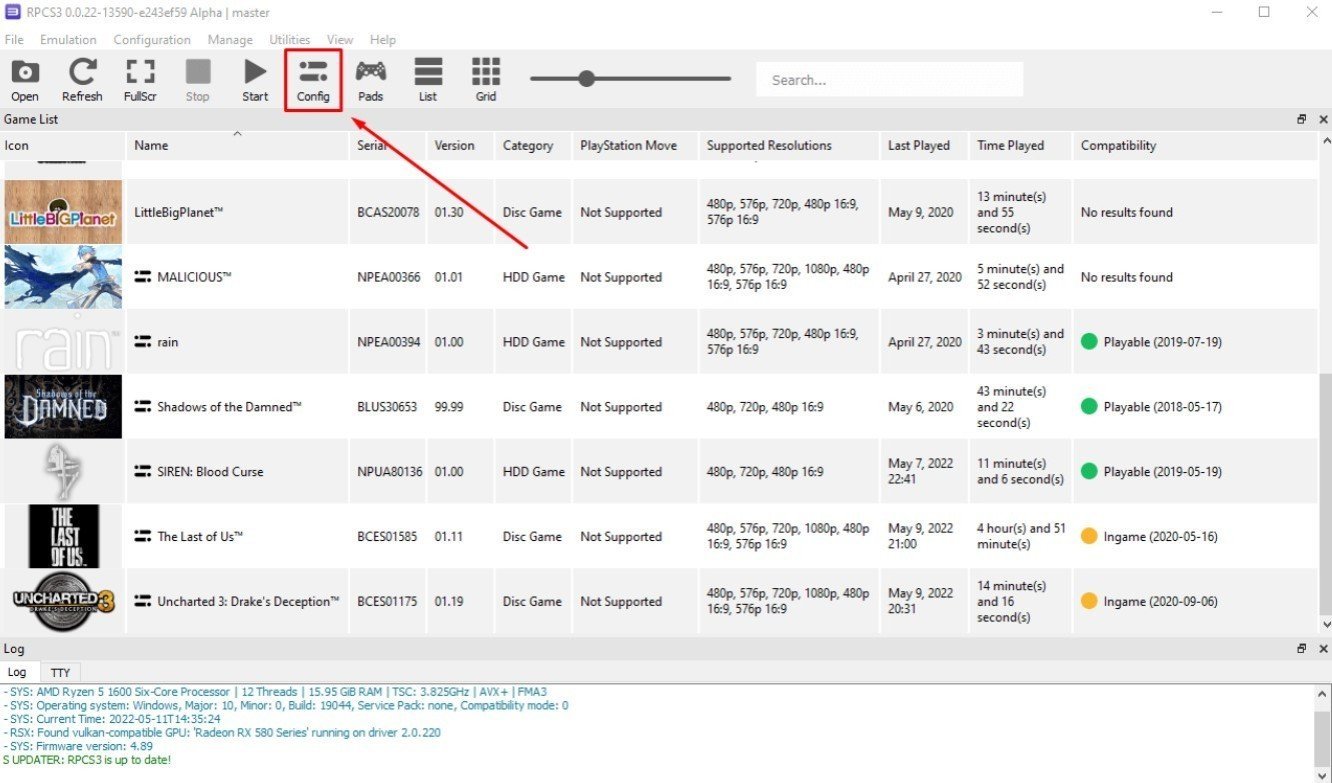Click config icon beside SIREN: Blood Curse
Viewport: 1332px width, 783px height.
(143, 472)
